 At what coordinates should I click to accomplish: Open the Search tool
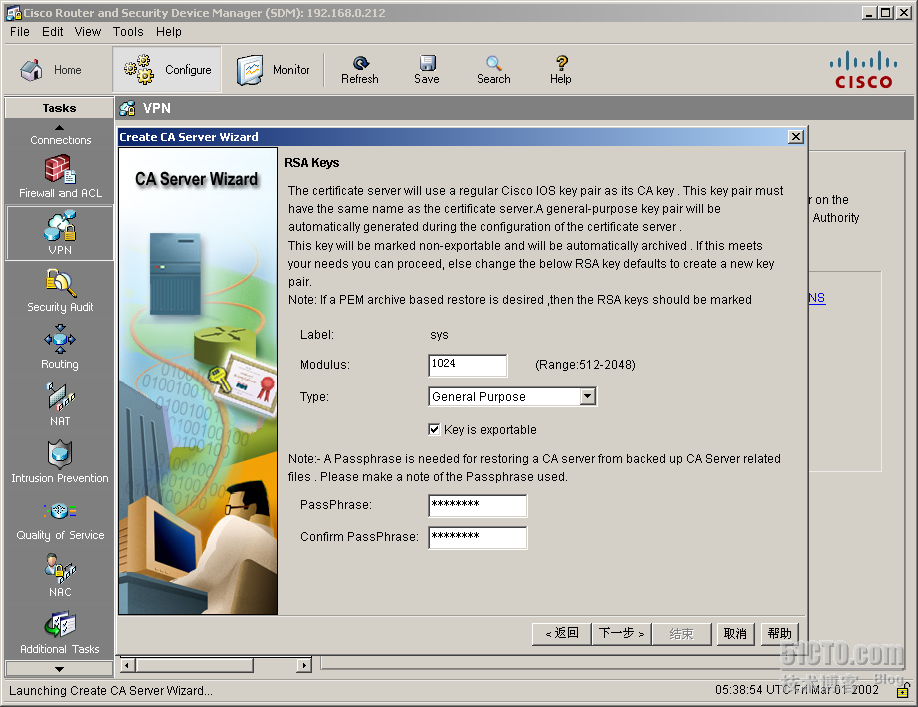point(494,70)
